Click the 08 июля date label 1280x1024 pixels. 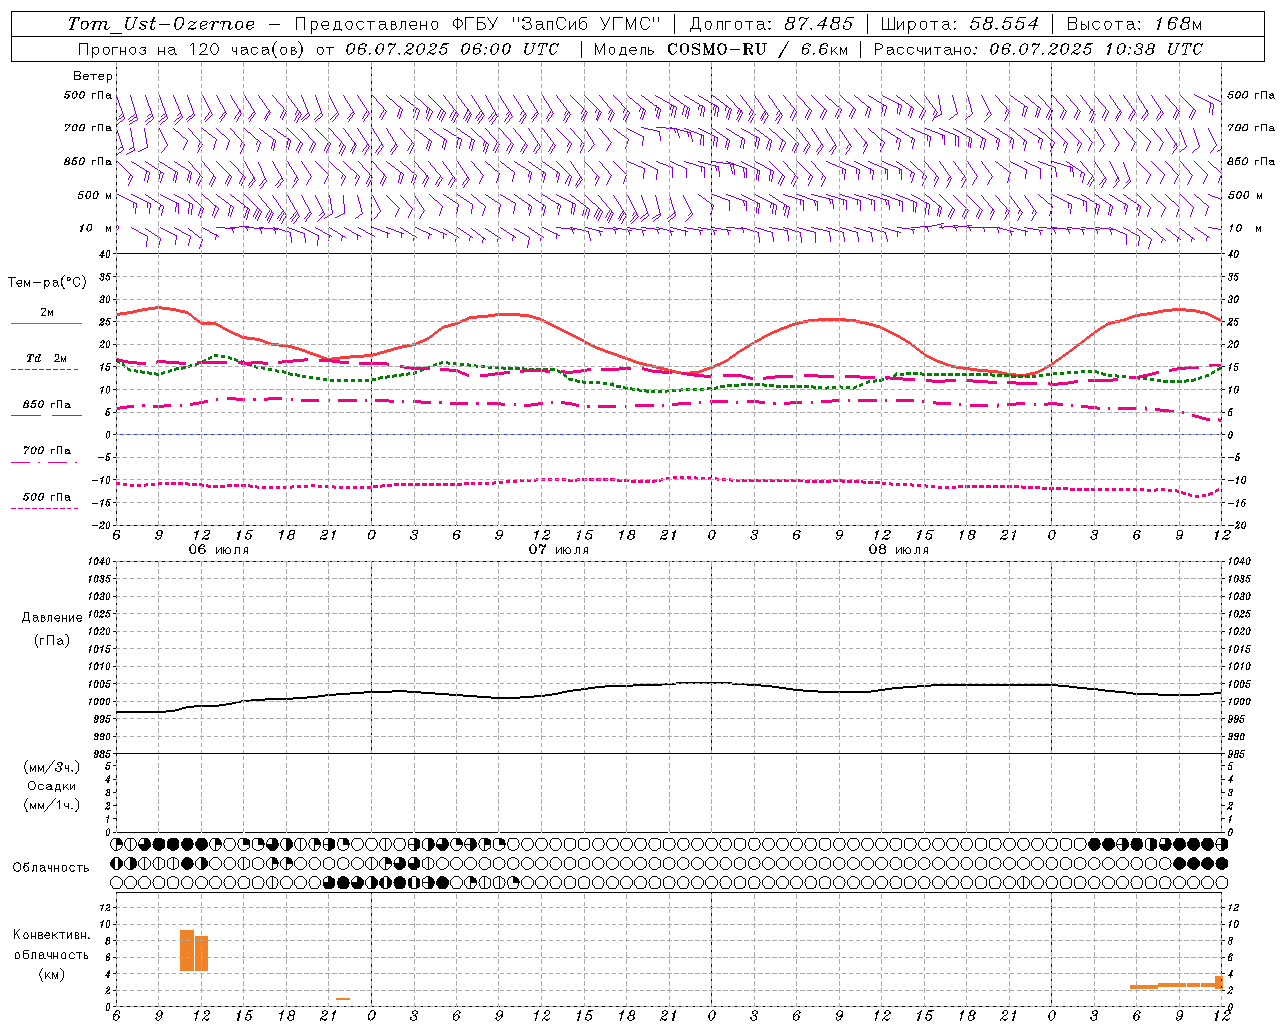pyautogui.click(x=899, y=550)
